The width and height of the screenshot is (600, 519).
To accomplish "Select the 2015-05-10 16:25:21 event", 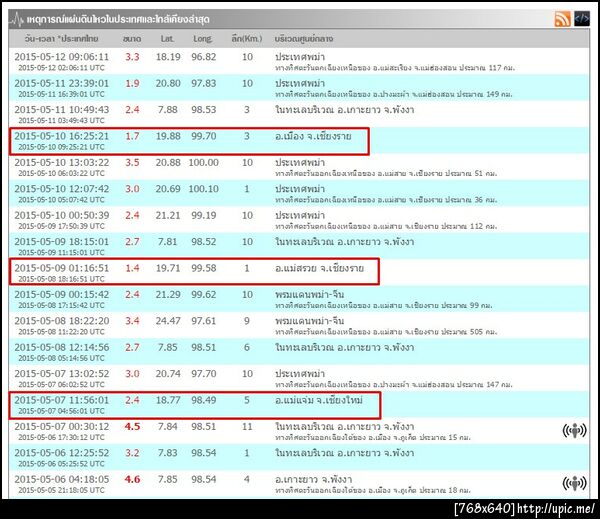I will click(298, 140).
